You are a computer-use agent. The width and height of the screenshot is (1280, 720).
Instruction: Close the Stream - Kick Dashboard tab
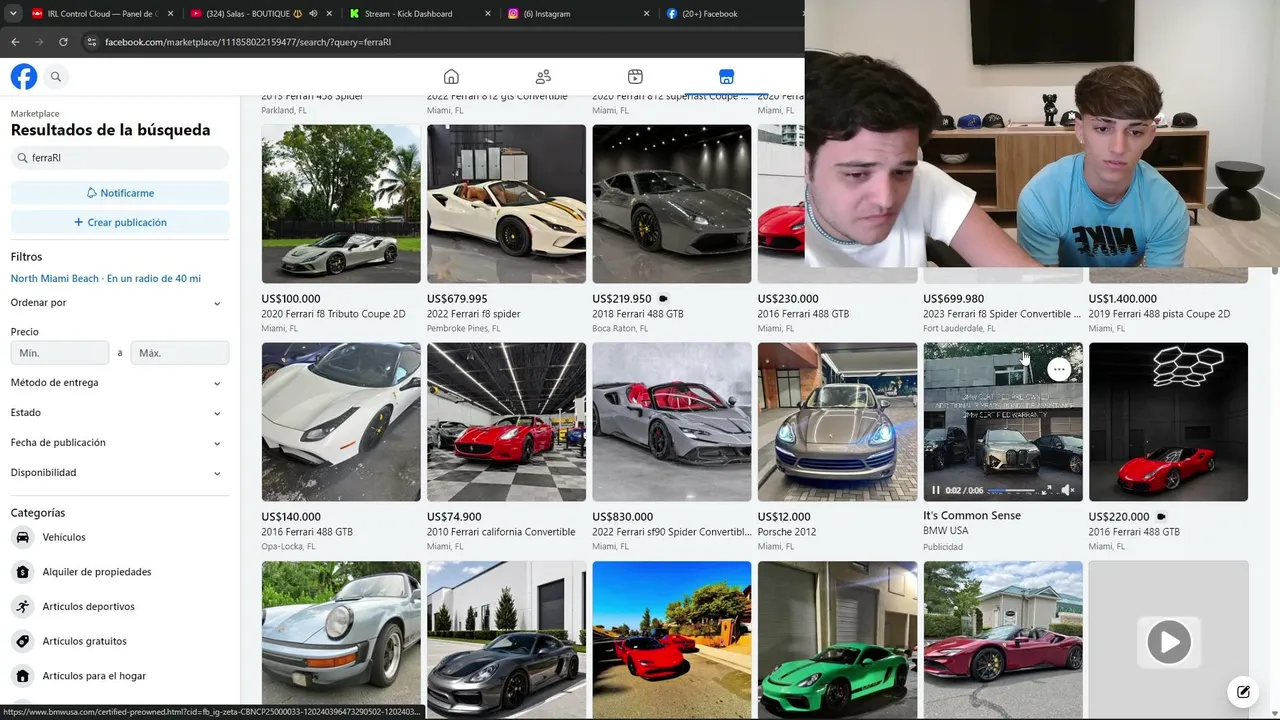coord(488,14)
